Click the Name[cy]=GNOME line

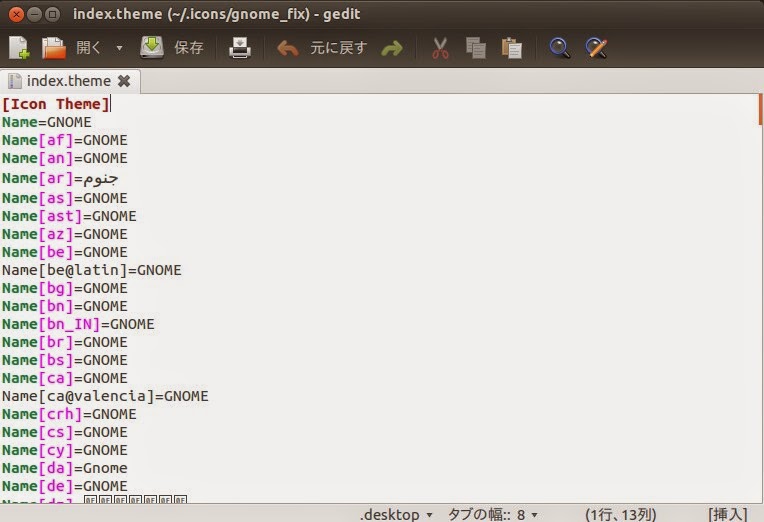coord(65,450)
